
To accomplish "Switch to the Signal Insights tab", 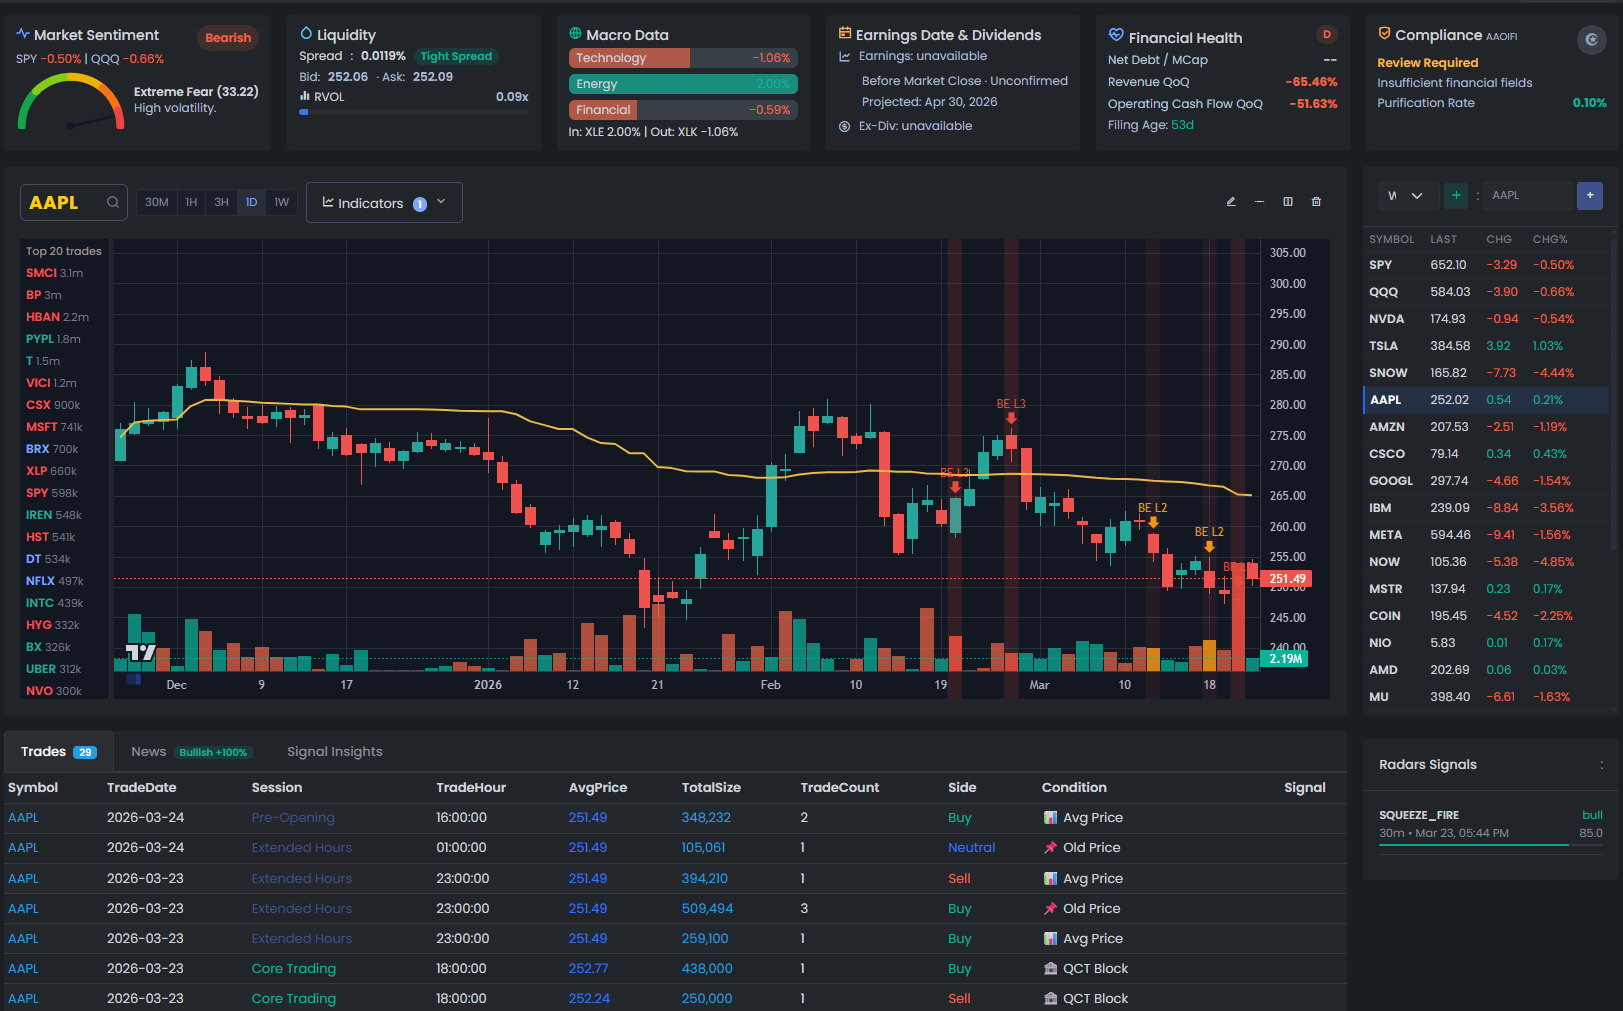I will pyautogui.click(x=334, y=751).
